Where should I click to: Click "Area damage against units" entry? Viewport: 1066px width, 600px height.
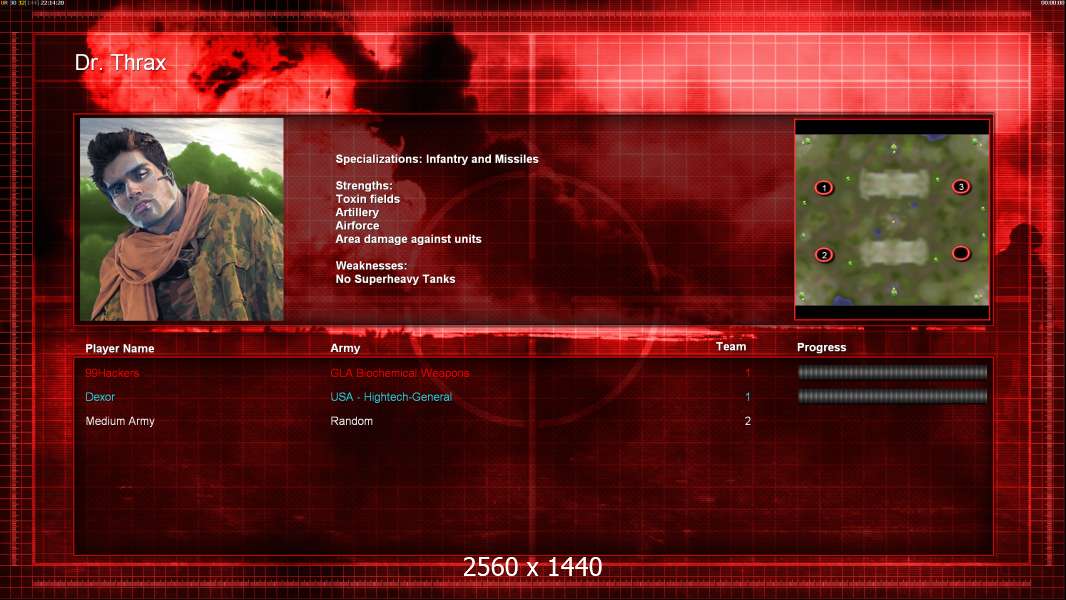tap(408, 239)
